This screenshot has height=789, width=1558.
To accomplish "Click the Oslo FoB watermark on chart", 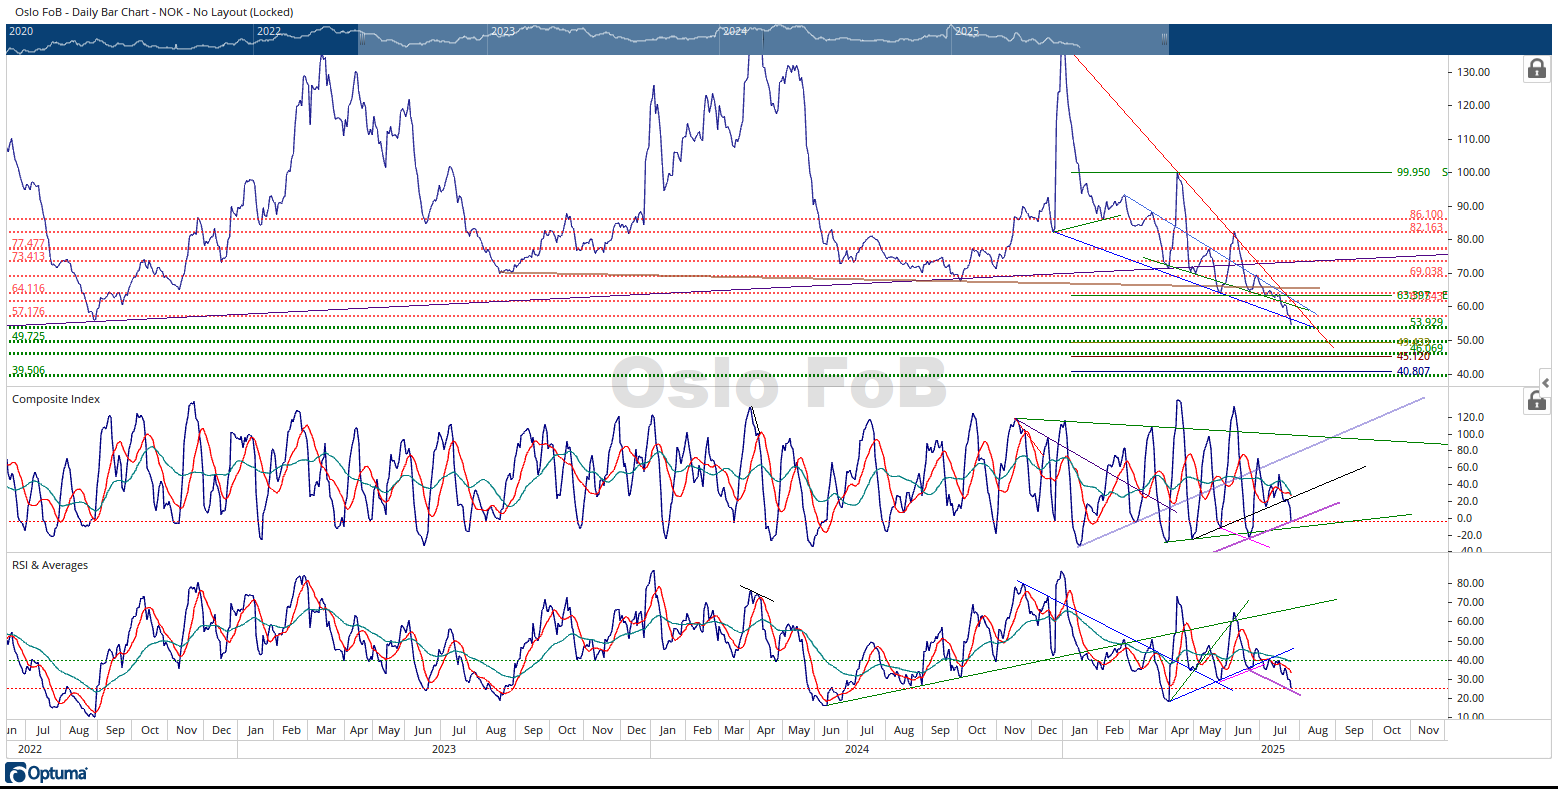I will 778,384.
